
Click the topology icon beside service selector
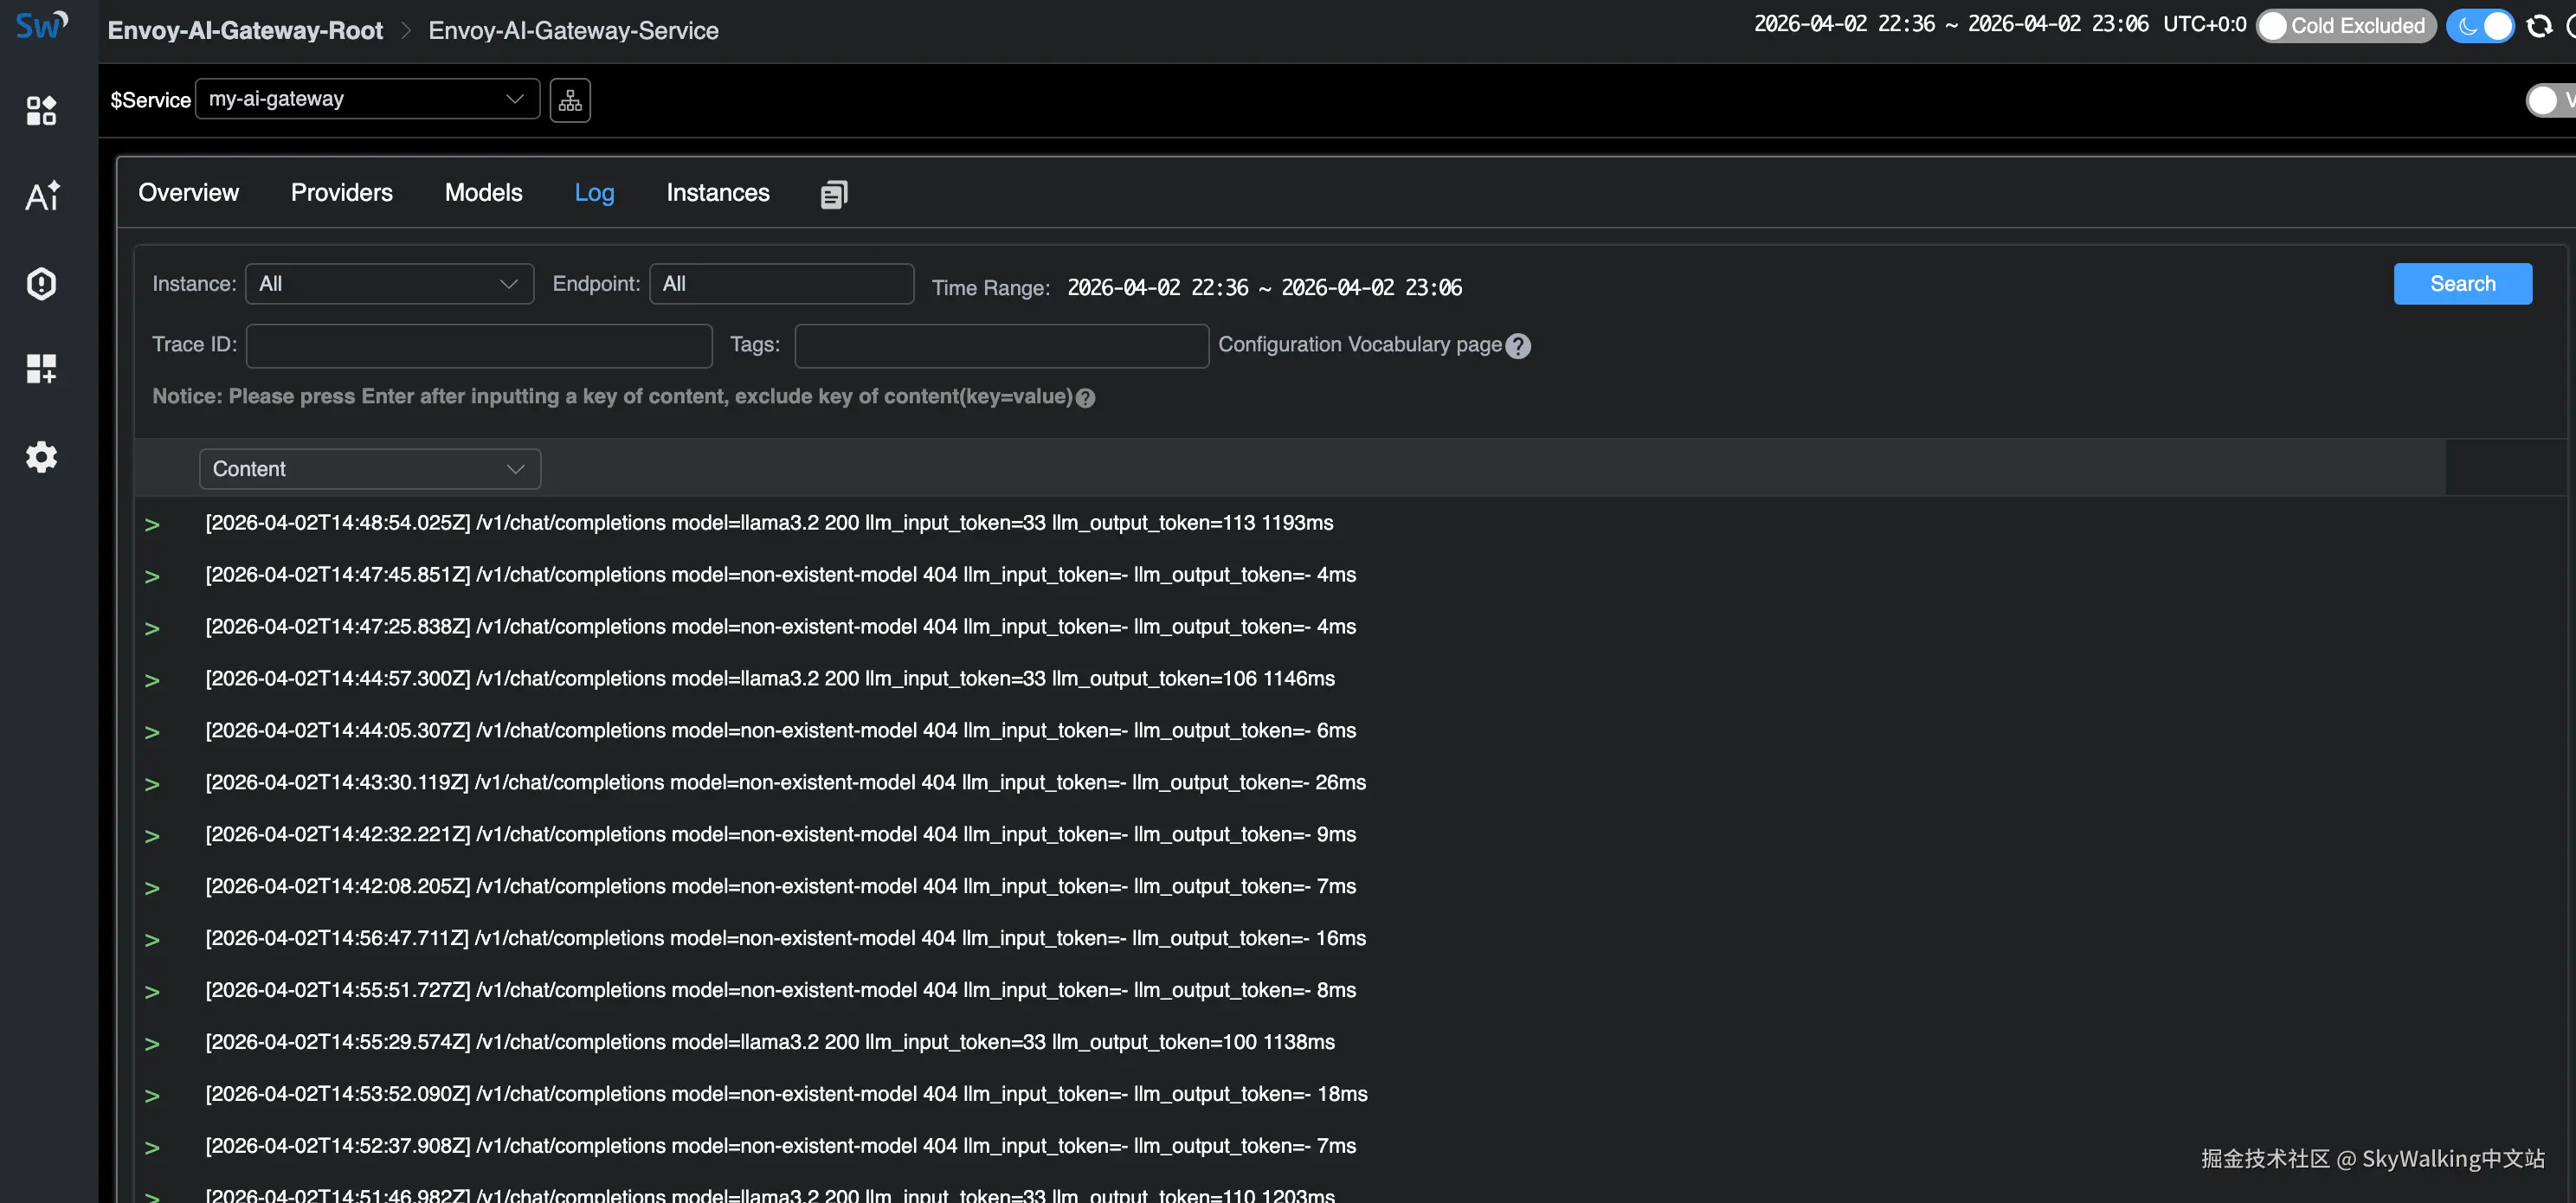tap(570, 100)
